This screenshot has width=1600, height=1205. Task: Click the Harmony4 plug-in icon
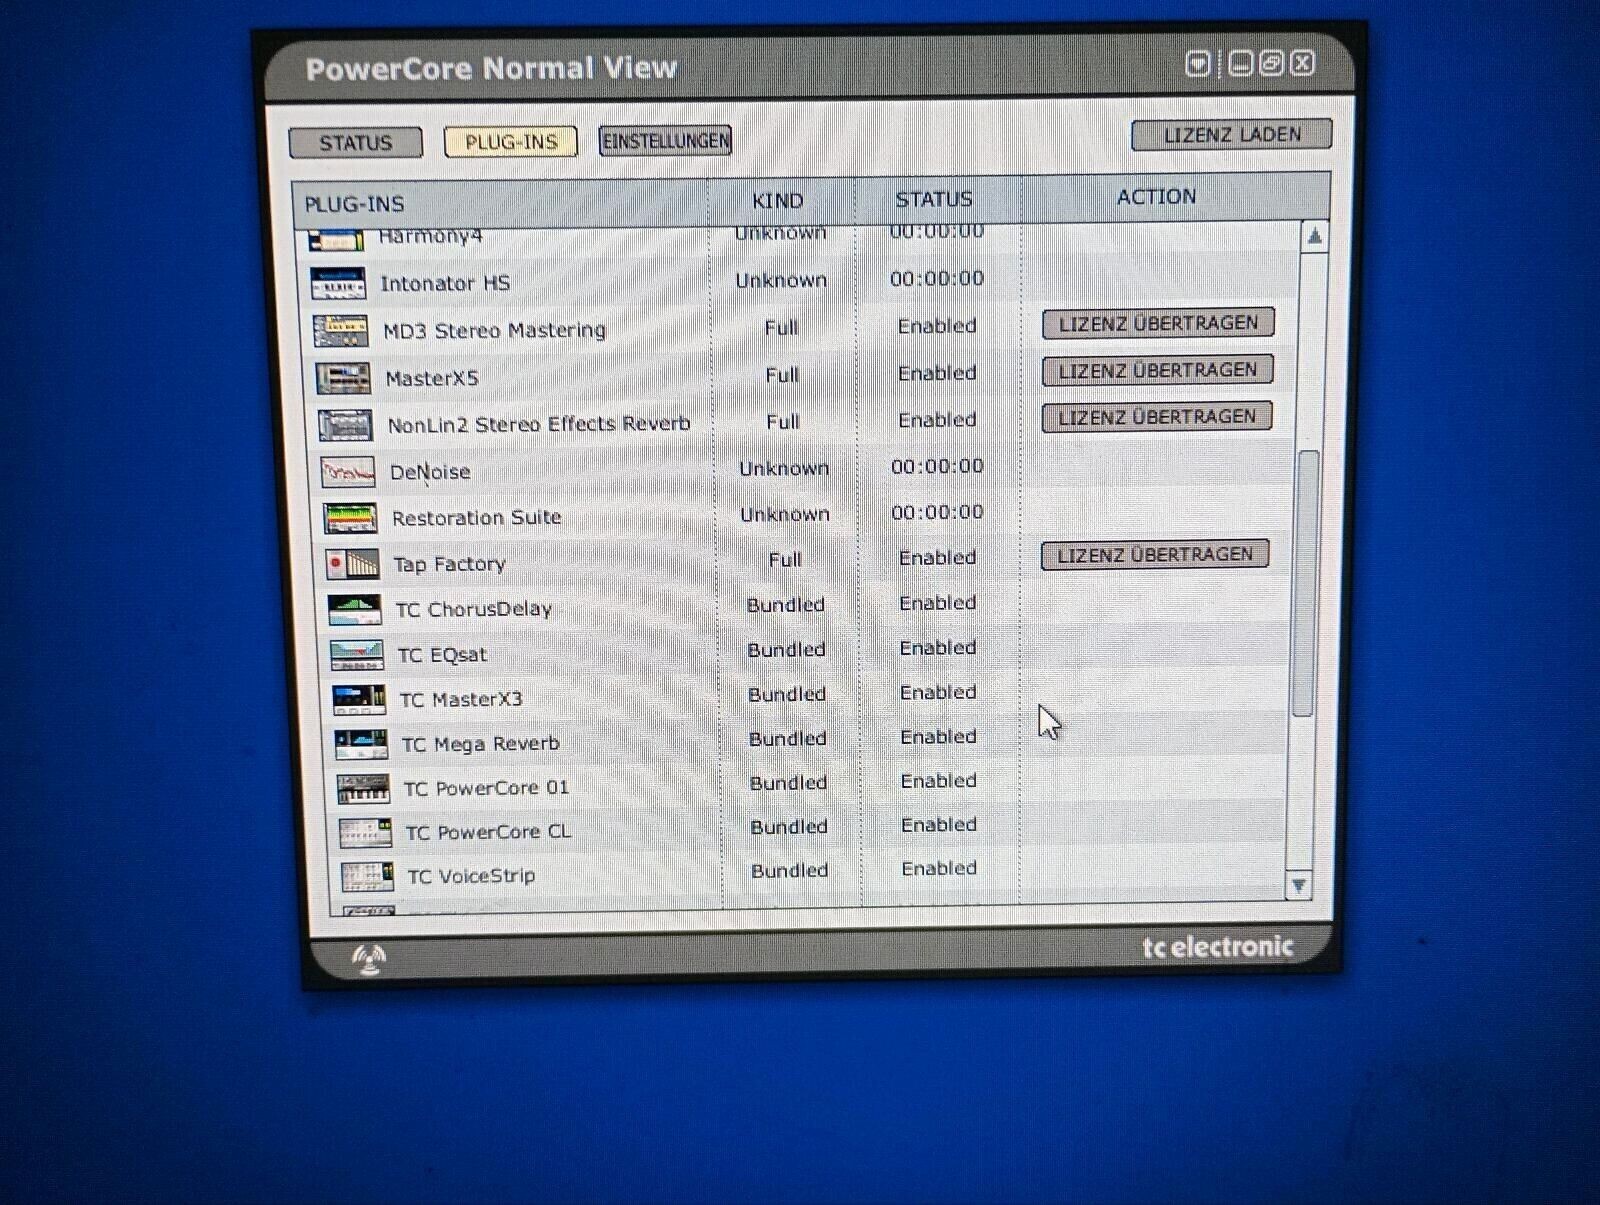click(x=335, y=240)
